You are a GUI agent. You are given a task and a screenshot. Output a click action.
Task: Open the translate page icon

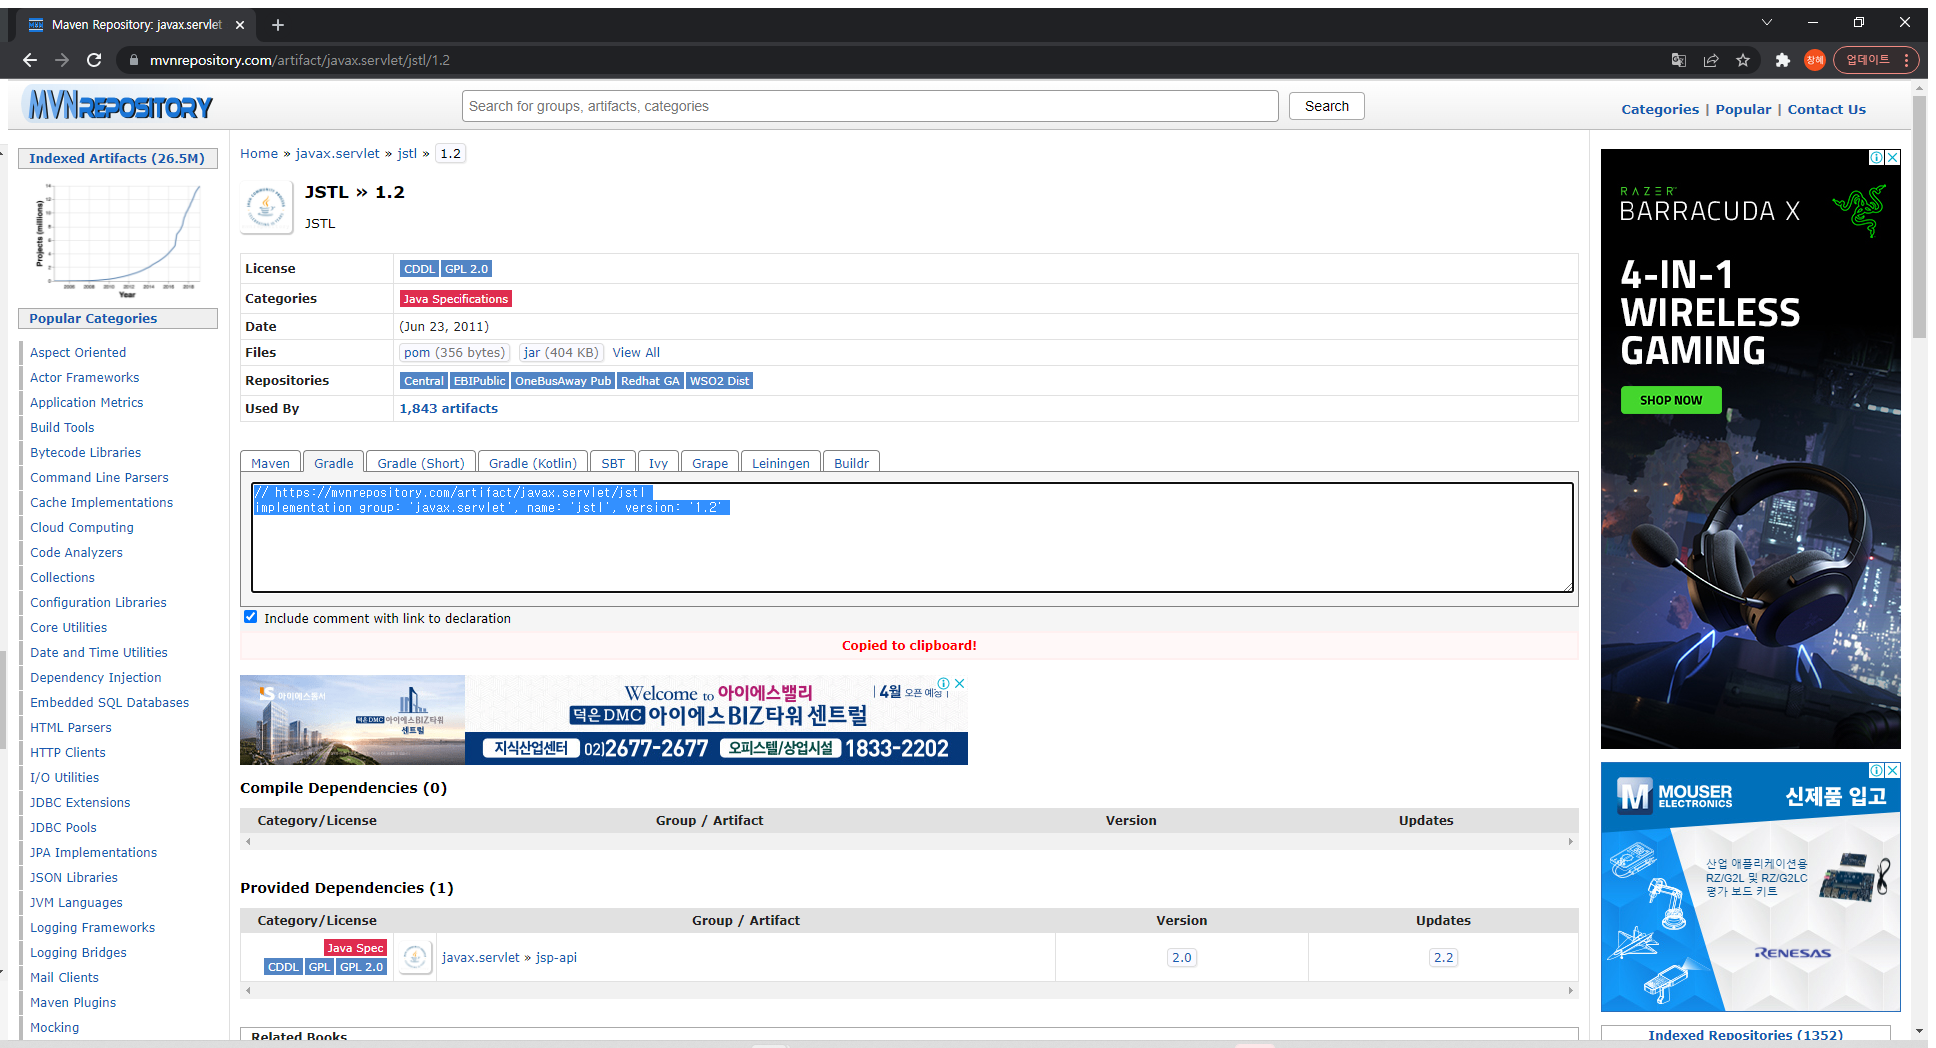coord(1679,60)
